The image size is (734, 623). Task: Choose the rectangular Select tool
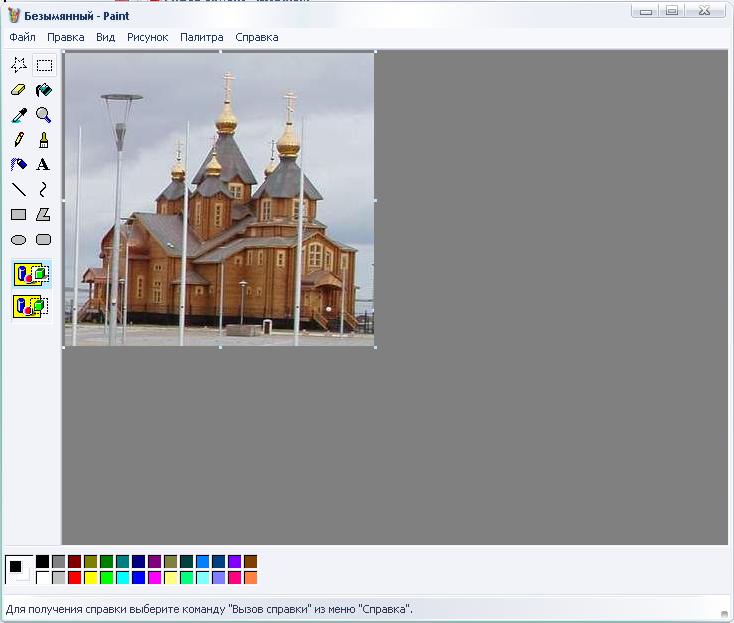click(x=44, y=66)
